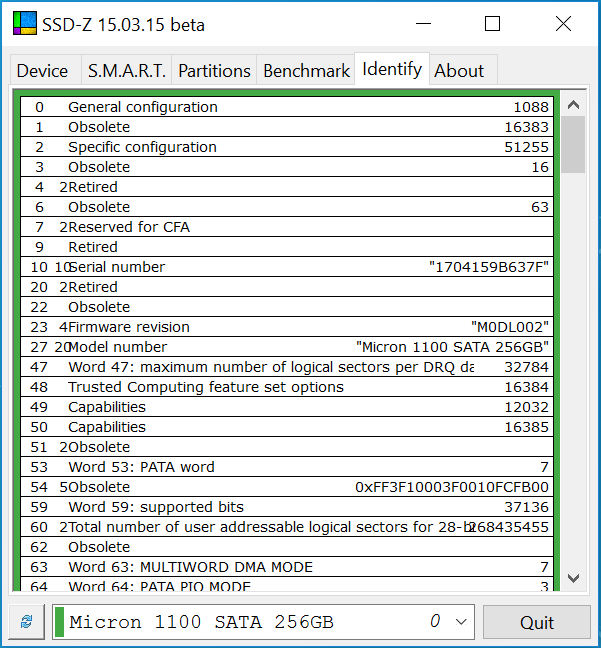Select the Partitions tab
This screenshot has height=648, width=601.
point(214,71)
